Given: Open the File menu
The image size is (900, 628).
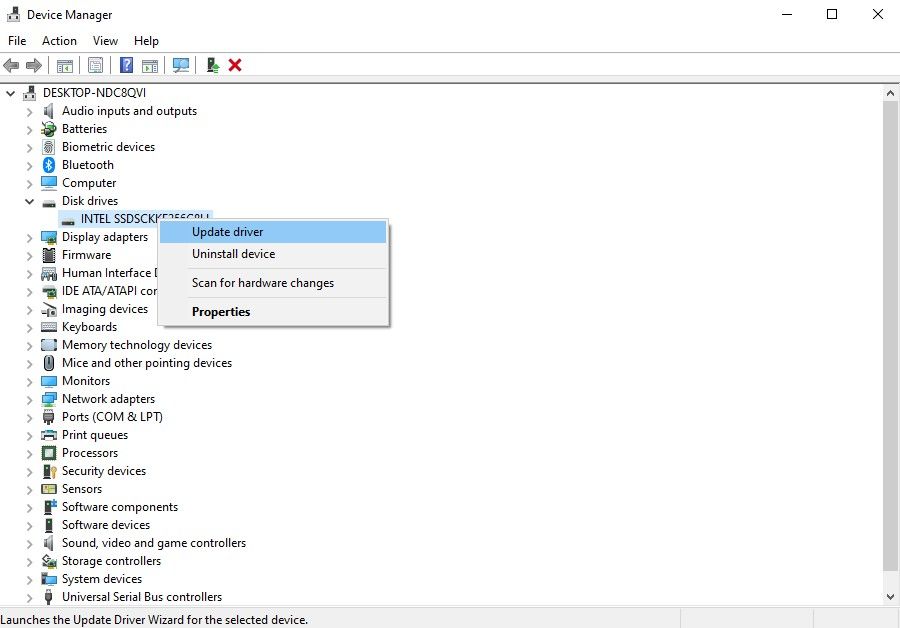Looking at the screenshot, I should (17, 41).
